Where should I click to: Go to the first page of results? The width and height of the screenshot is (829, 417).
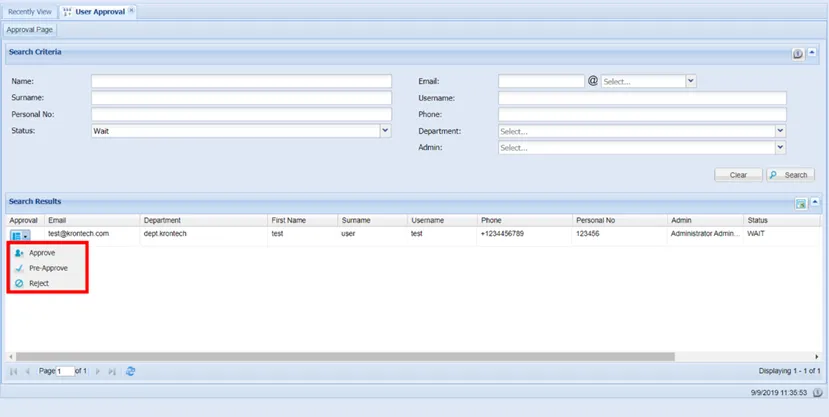tap(14, 372)
